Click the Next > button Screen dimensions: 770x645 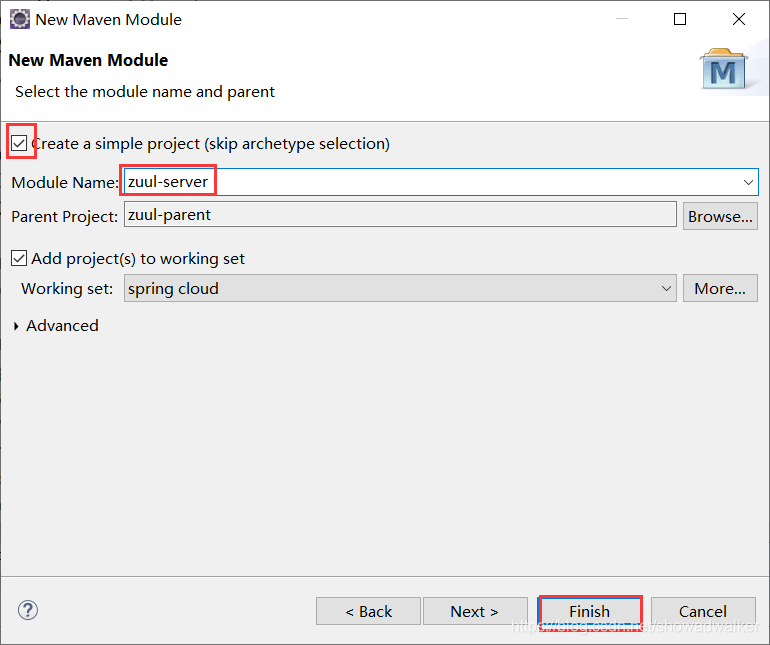click(x=475, y=611)
